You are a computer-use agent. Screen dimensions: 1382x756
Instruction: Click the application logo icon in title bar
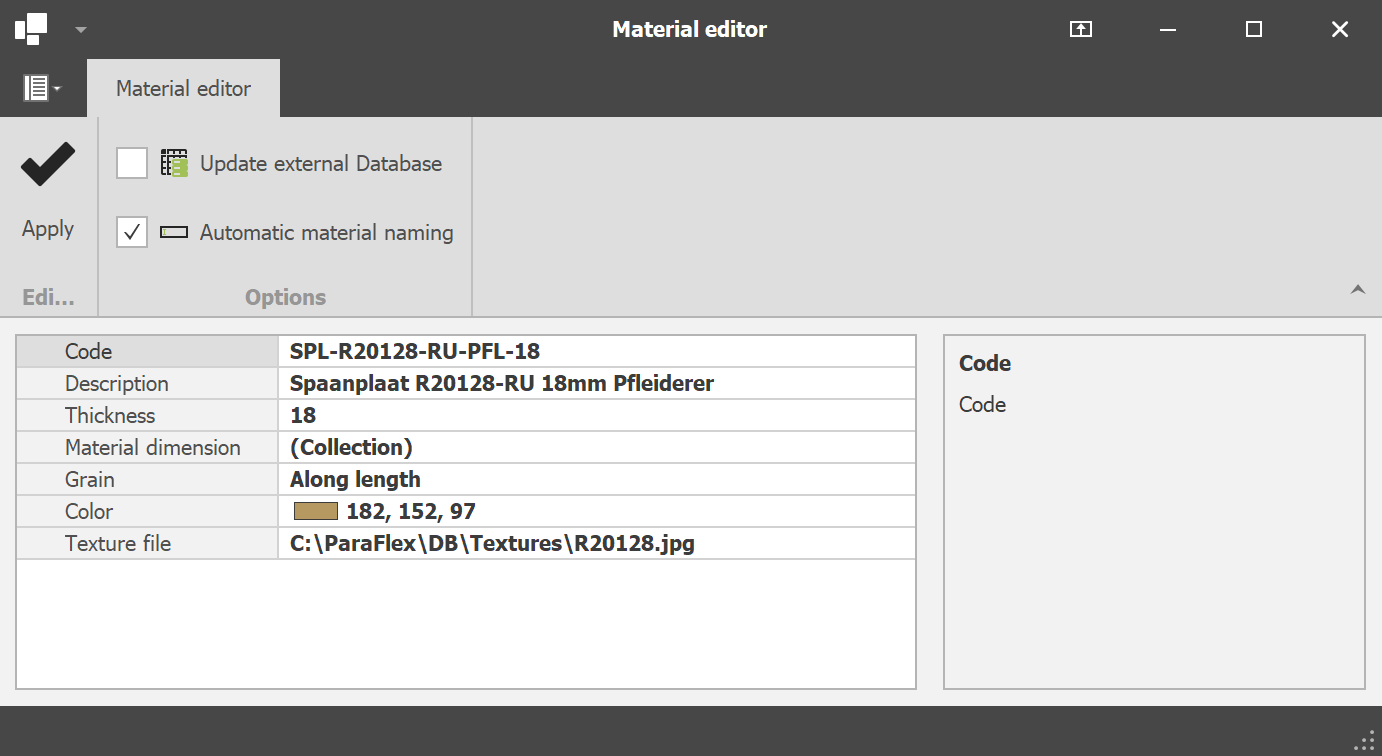(31, 29)
